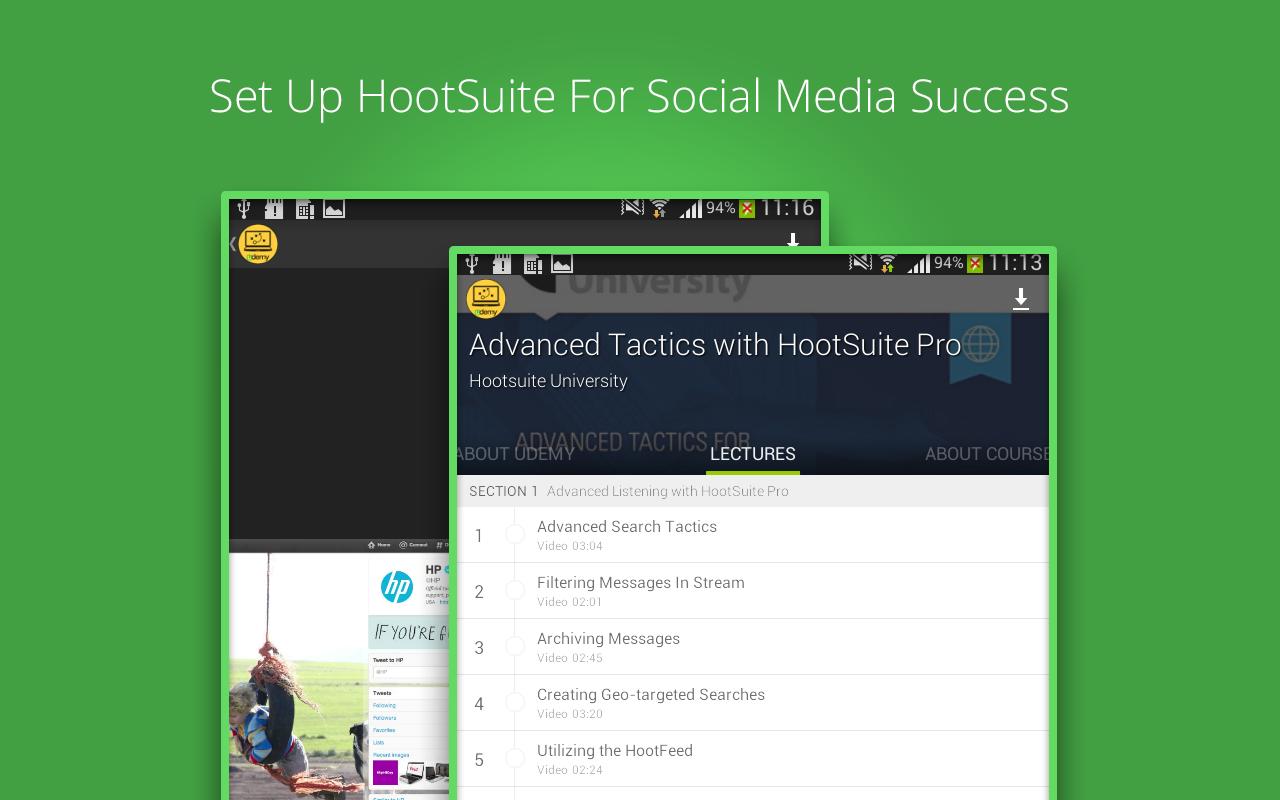Mark Advanced Search Tactics lecture as complete
This screenshot has height=800, width=1280.
pos(517,535)
